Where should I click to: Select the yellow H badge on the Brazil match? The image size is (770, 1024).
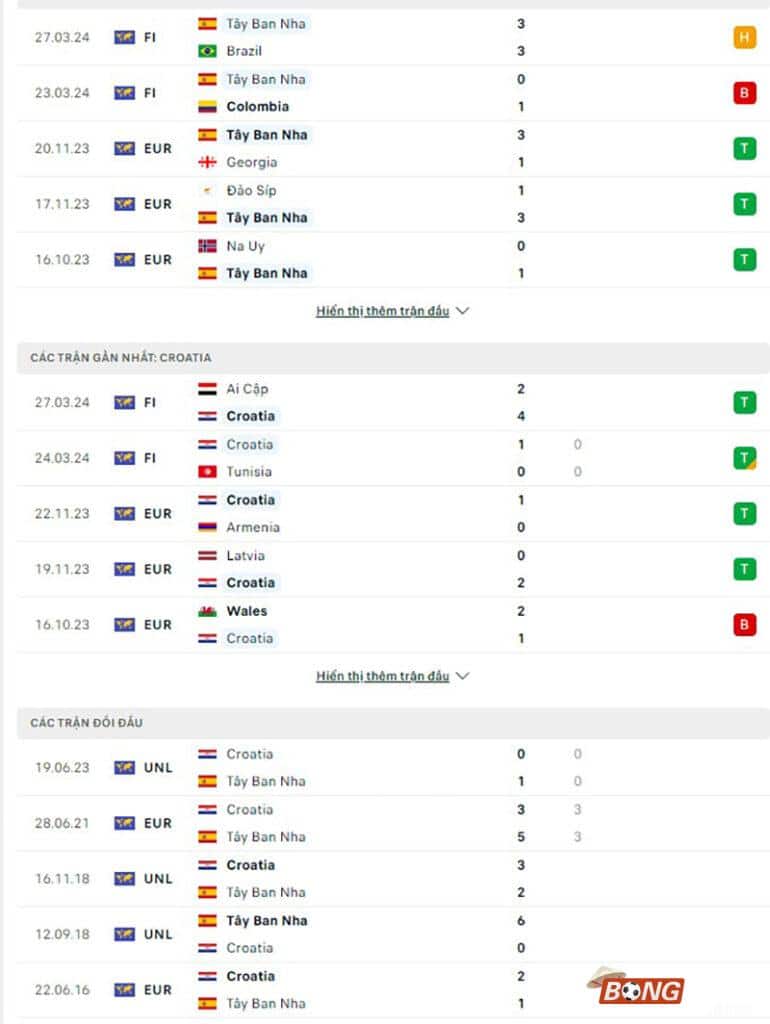[x=744, y=38]
